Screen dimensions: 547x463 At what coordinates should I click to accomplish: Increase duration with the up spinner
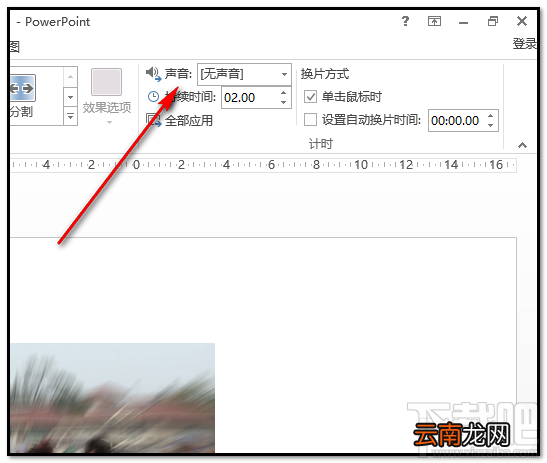284,93
